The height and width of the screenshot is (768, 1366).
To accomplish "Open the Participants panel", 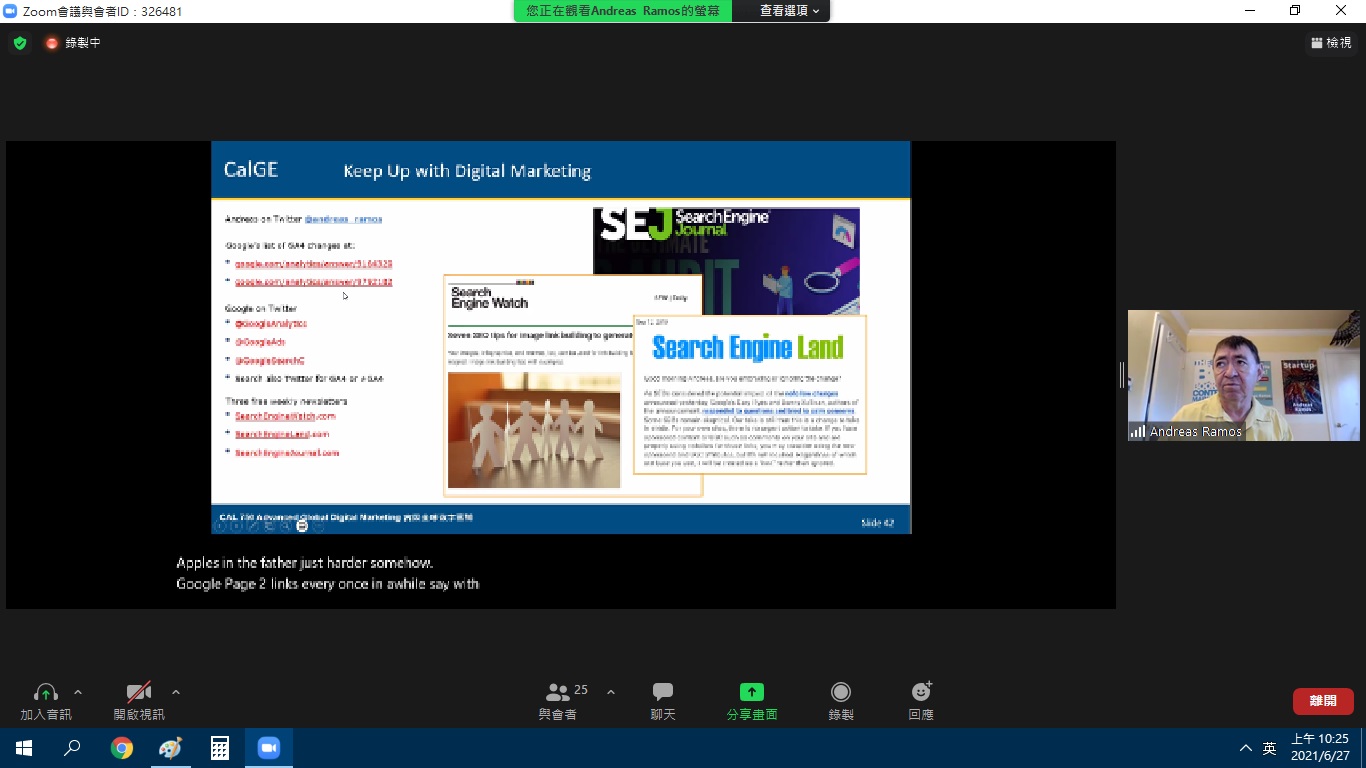I will tap(558, 693).
